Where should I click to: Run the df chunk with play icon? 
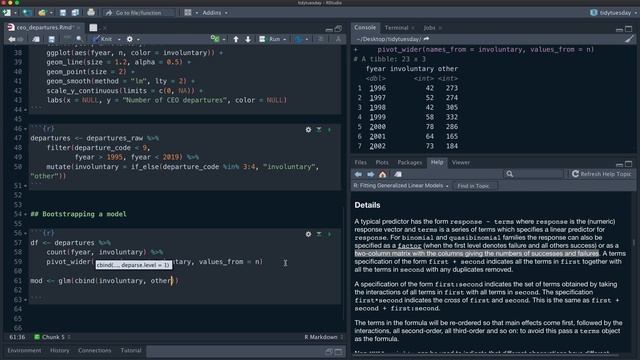coord(329,234)
